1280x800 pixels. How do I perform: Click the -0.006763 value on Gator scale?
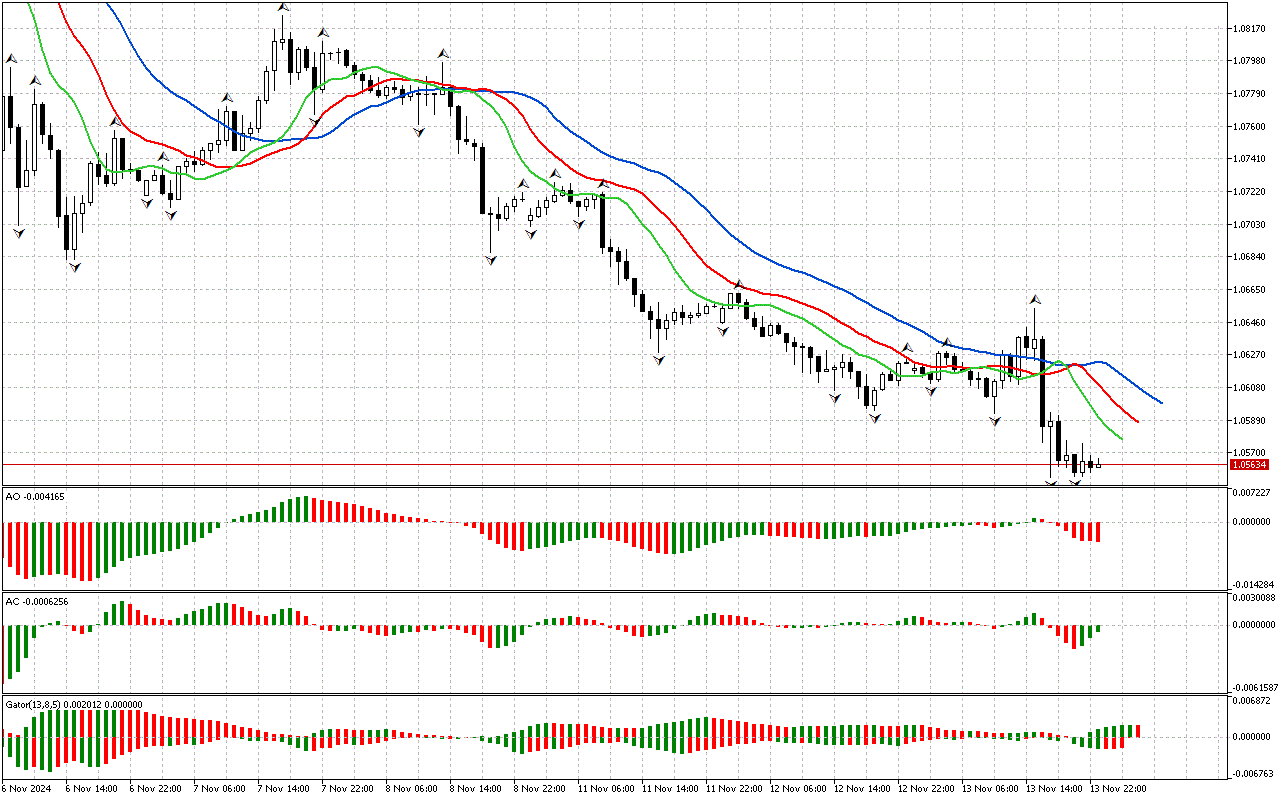coord(1253,773)
